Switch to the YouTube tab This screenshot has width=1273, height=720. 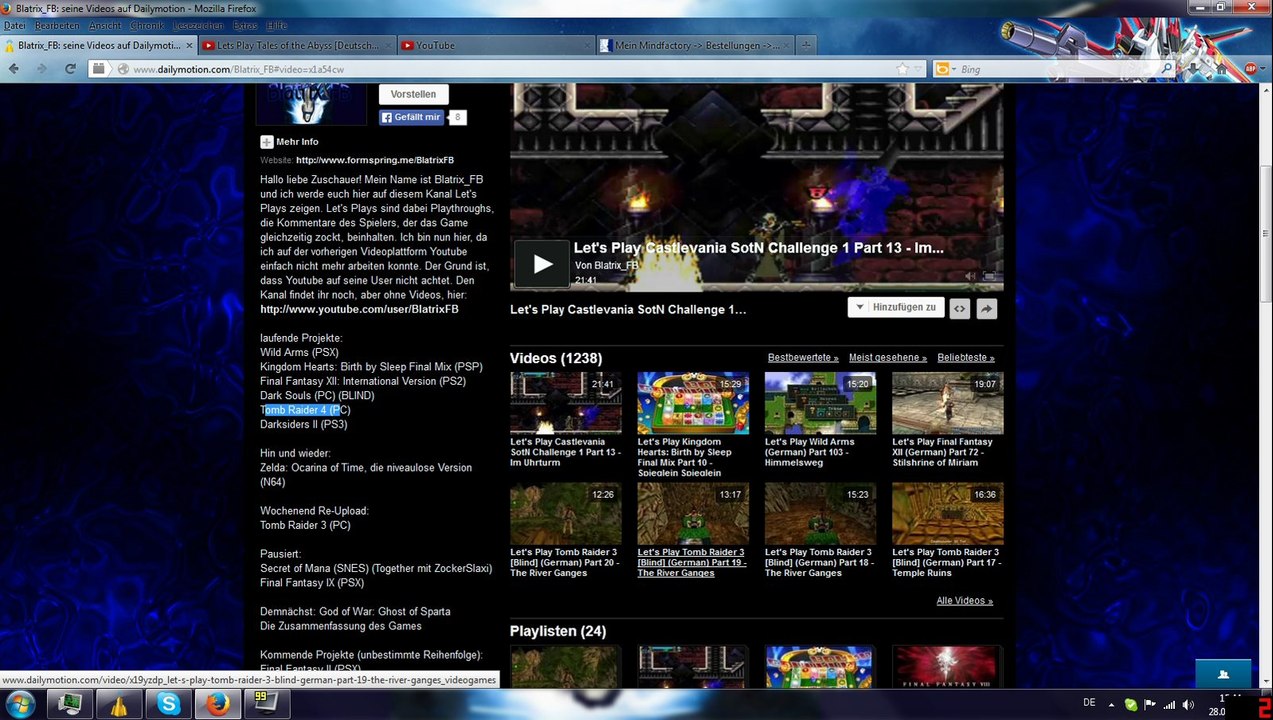point(495,45)
